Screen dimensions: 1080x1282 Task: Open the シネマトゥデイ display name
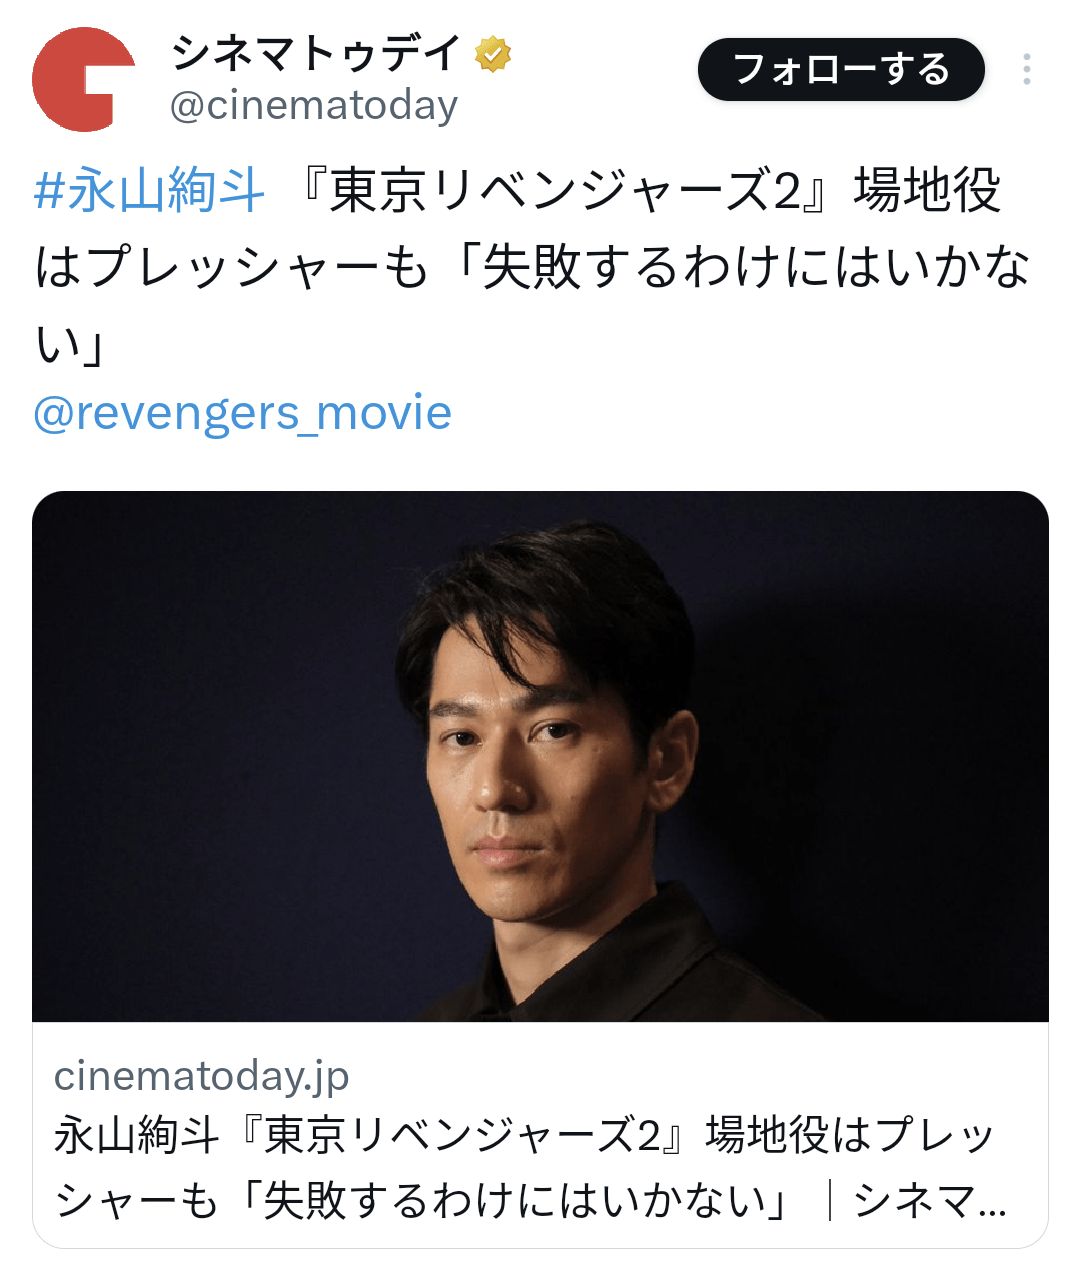tap(316, 54)
